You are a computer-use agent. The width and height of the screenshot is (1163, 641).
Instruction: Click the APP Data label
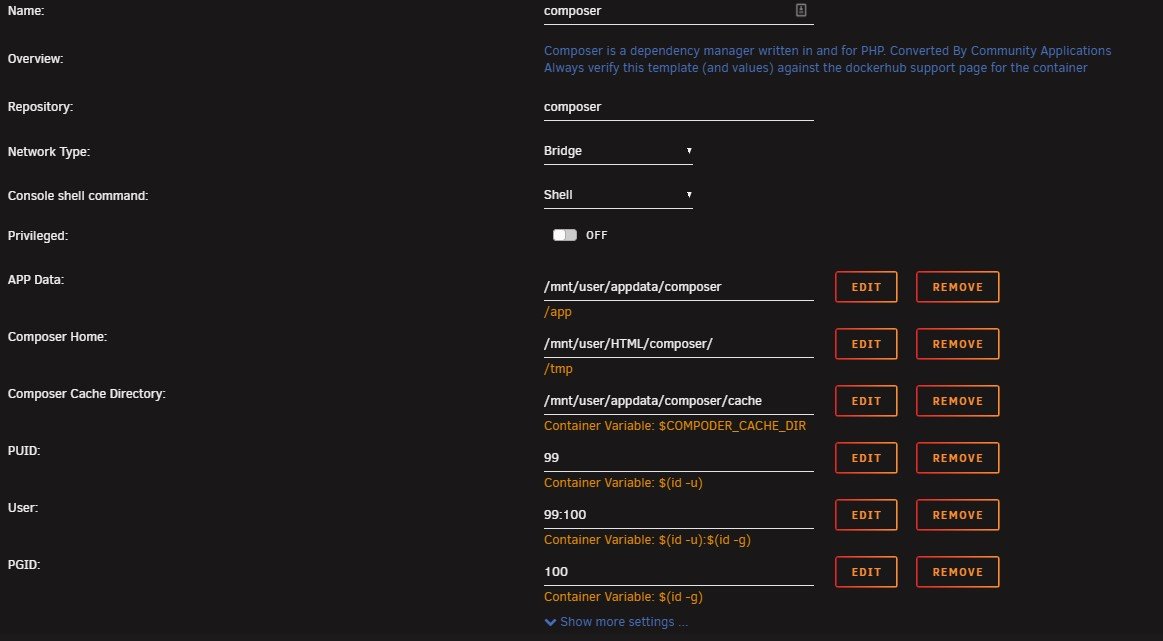(36, 280)
